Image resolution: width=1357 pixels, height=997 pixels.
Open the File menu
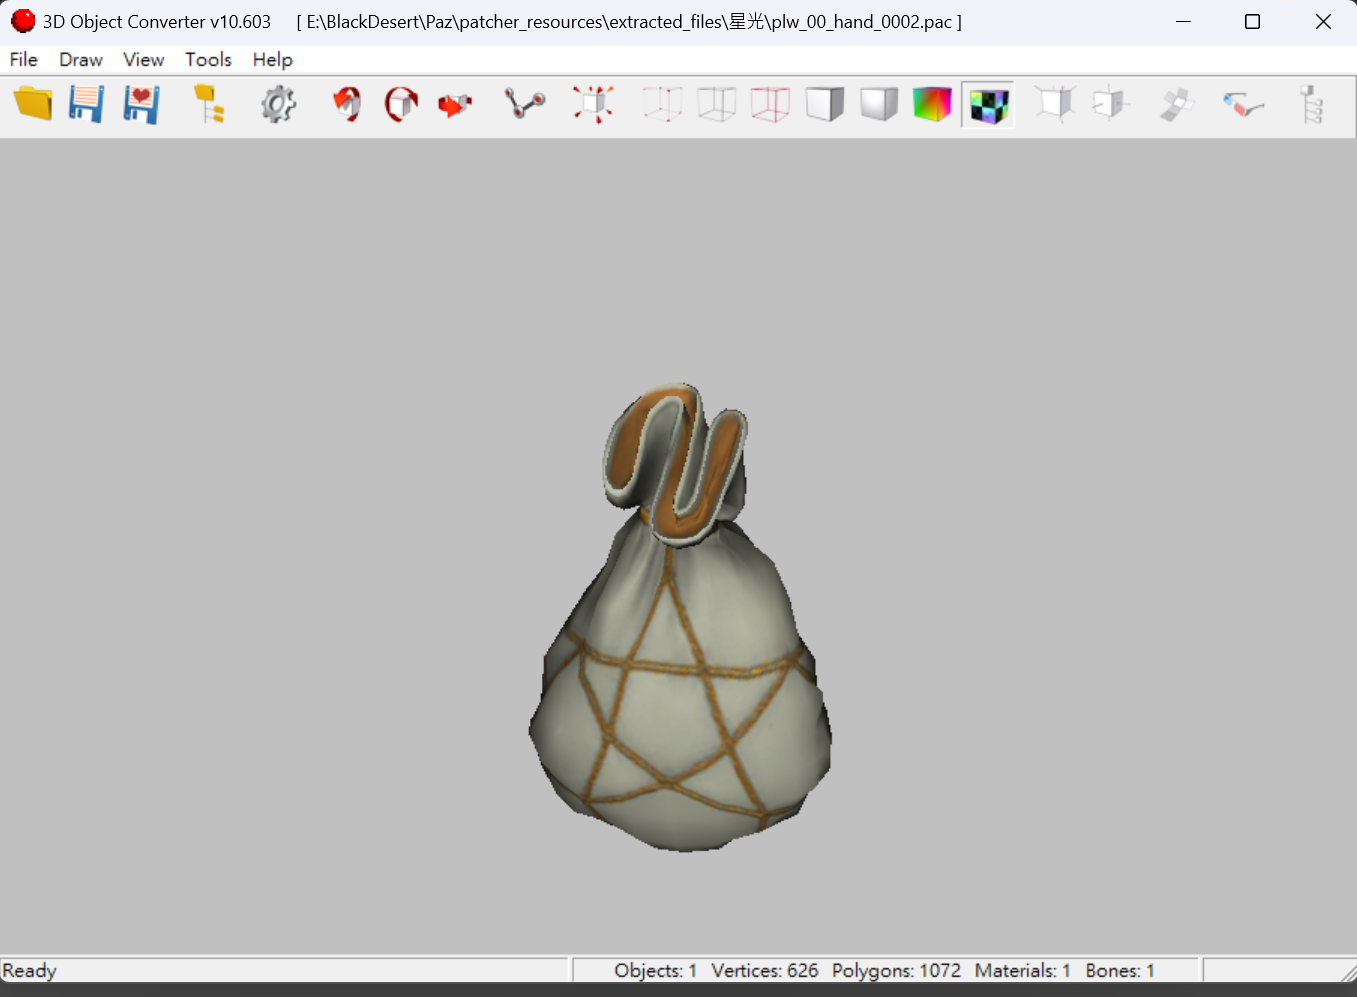pyautogui.click(x=23, y=60)
